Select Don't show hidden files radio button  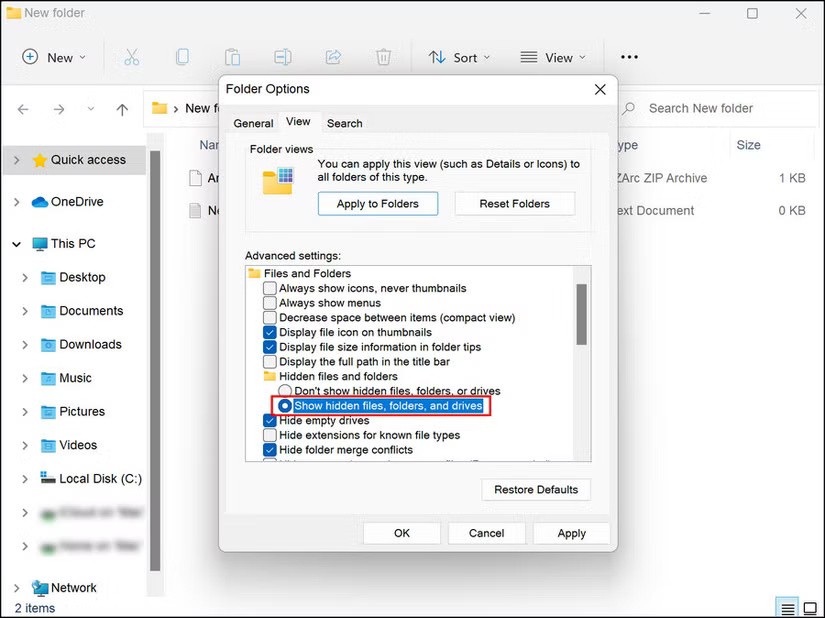pyautogui.click(x=285, y=391)
